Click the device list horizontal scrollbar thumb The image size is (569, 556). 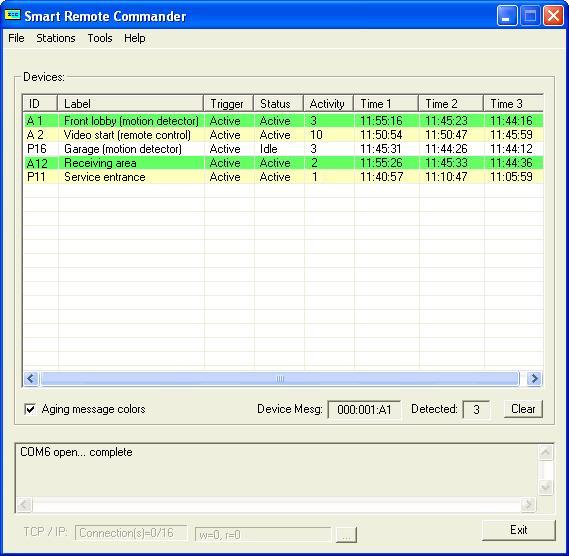279,379
